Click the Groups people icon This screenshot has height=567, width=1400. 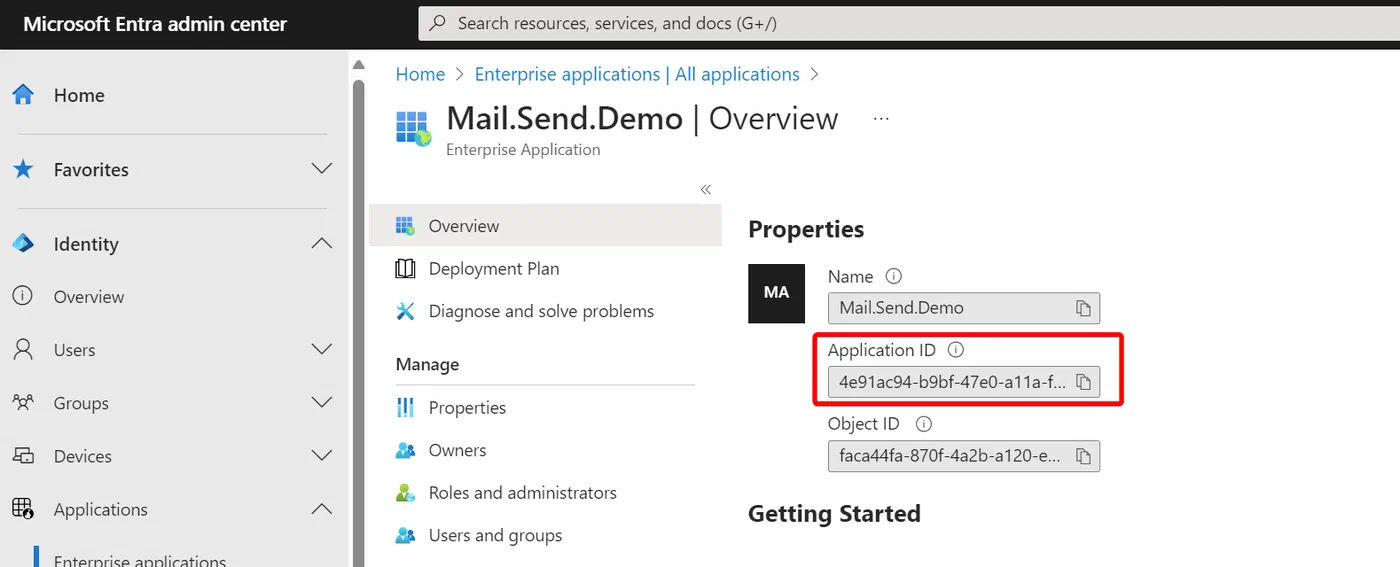pos(23,402)
